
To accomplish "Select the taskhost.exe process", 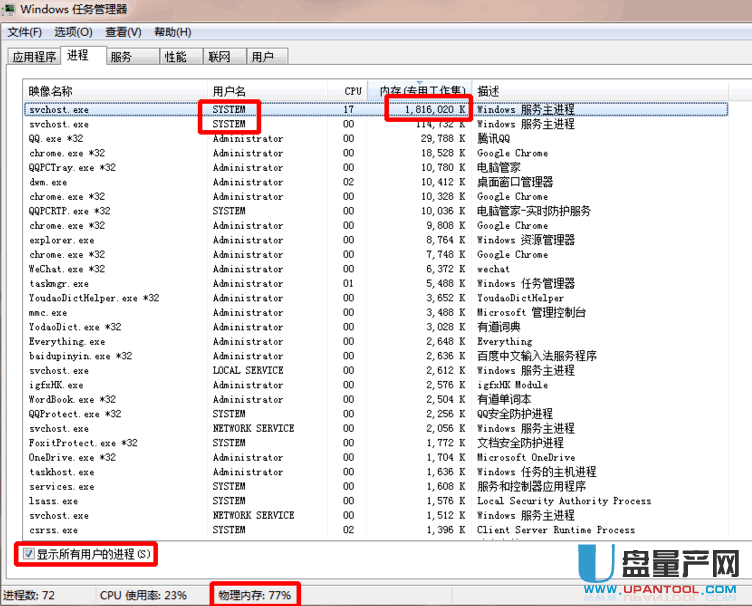I will tap(376, 472).
